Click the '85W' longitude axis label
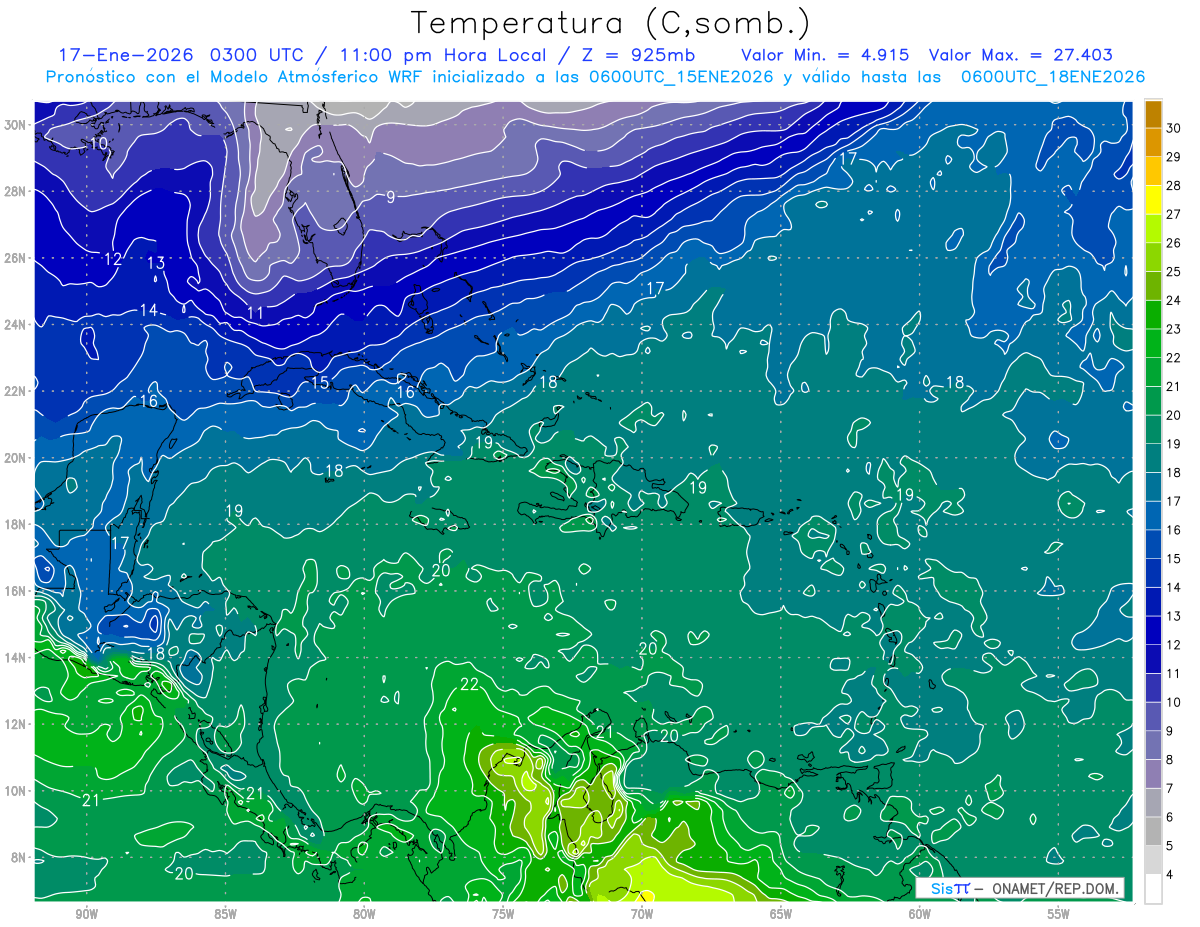Image resolution: width=1200 pixels, height=927 pixels. coord(225,914)
